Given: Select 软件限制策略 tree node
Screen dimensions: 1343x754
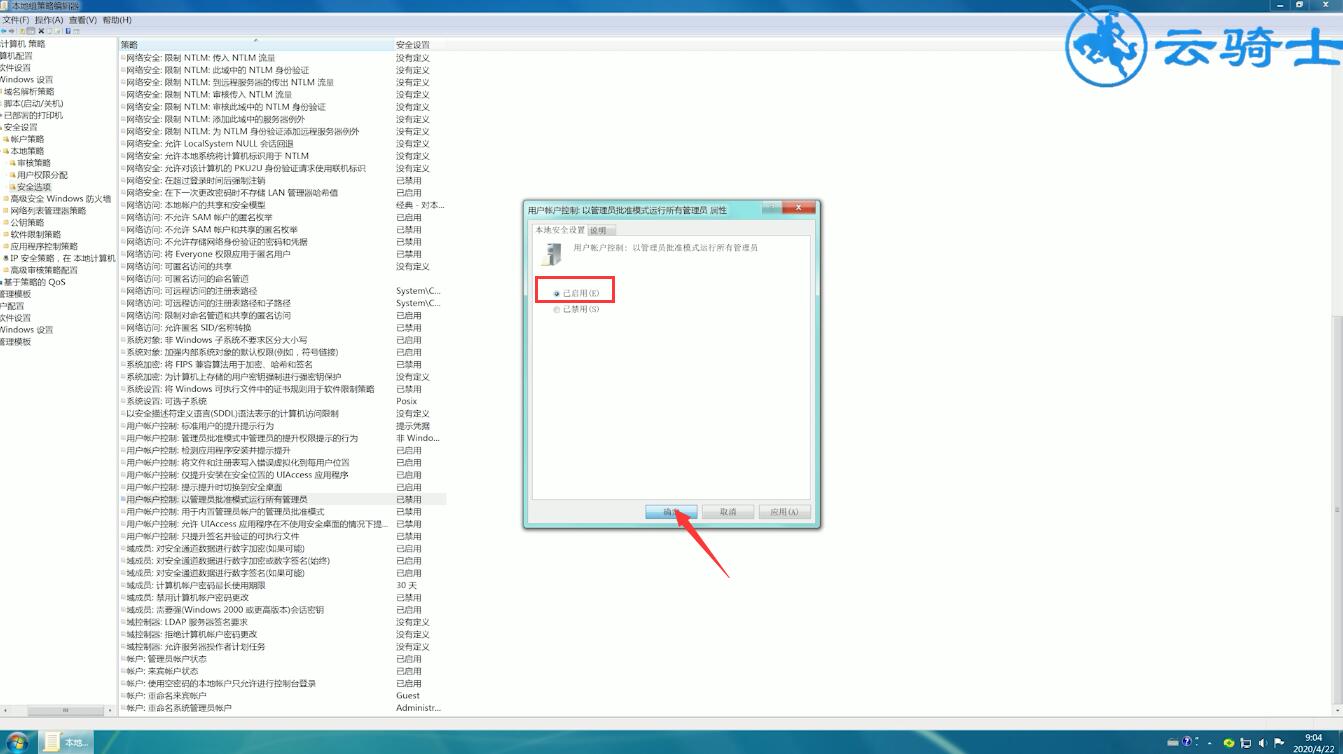Looking at the screenshot, I should [x=35, y=234].
